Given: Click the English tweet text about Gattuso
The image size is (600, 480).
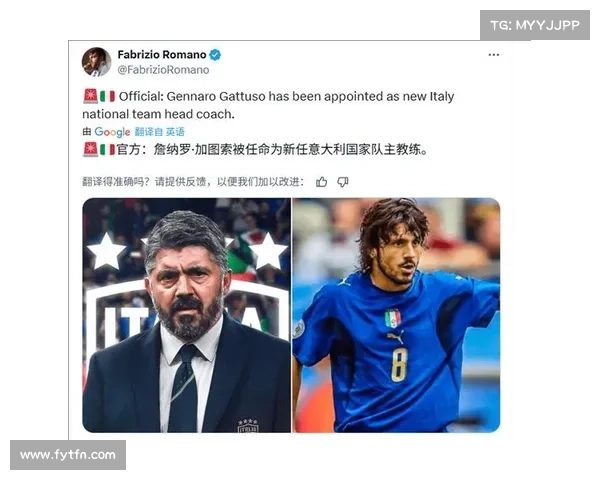Looking at the screenshot, I should pyautogui.click(x=268, y=105).
